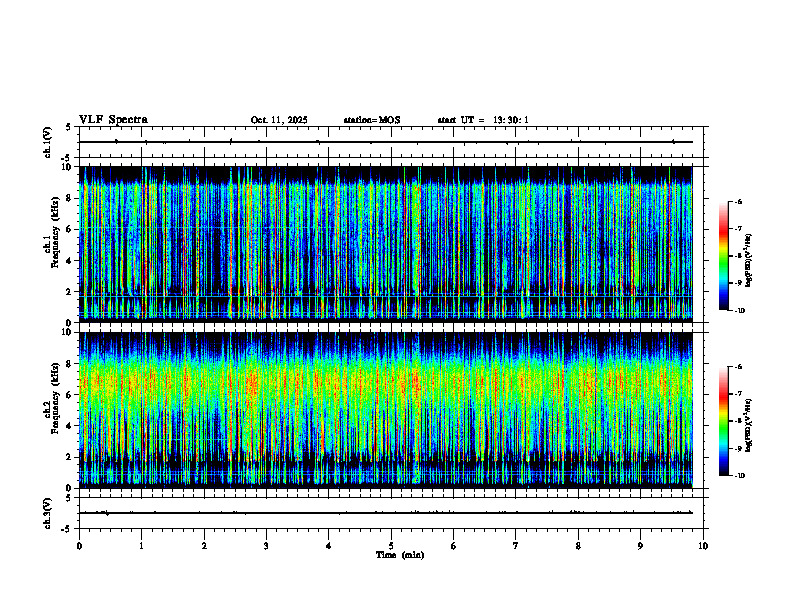The height and width of the screenshot is (612, 792).
Task: Click time axis tick label "1"
Action: pyautogui.click(x=141, y=546)
